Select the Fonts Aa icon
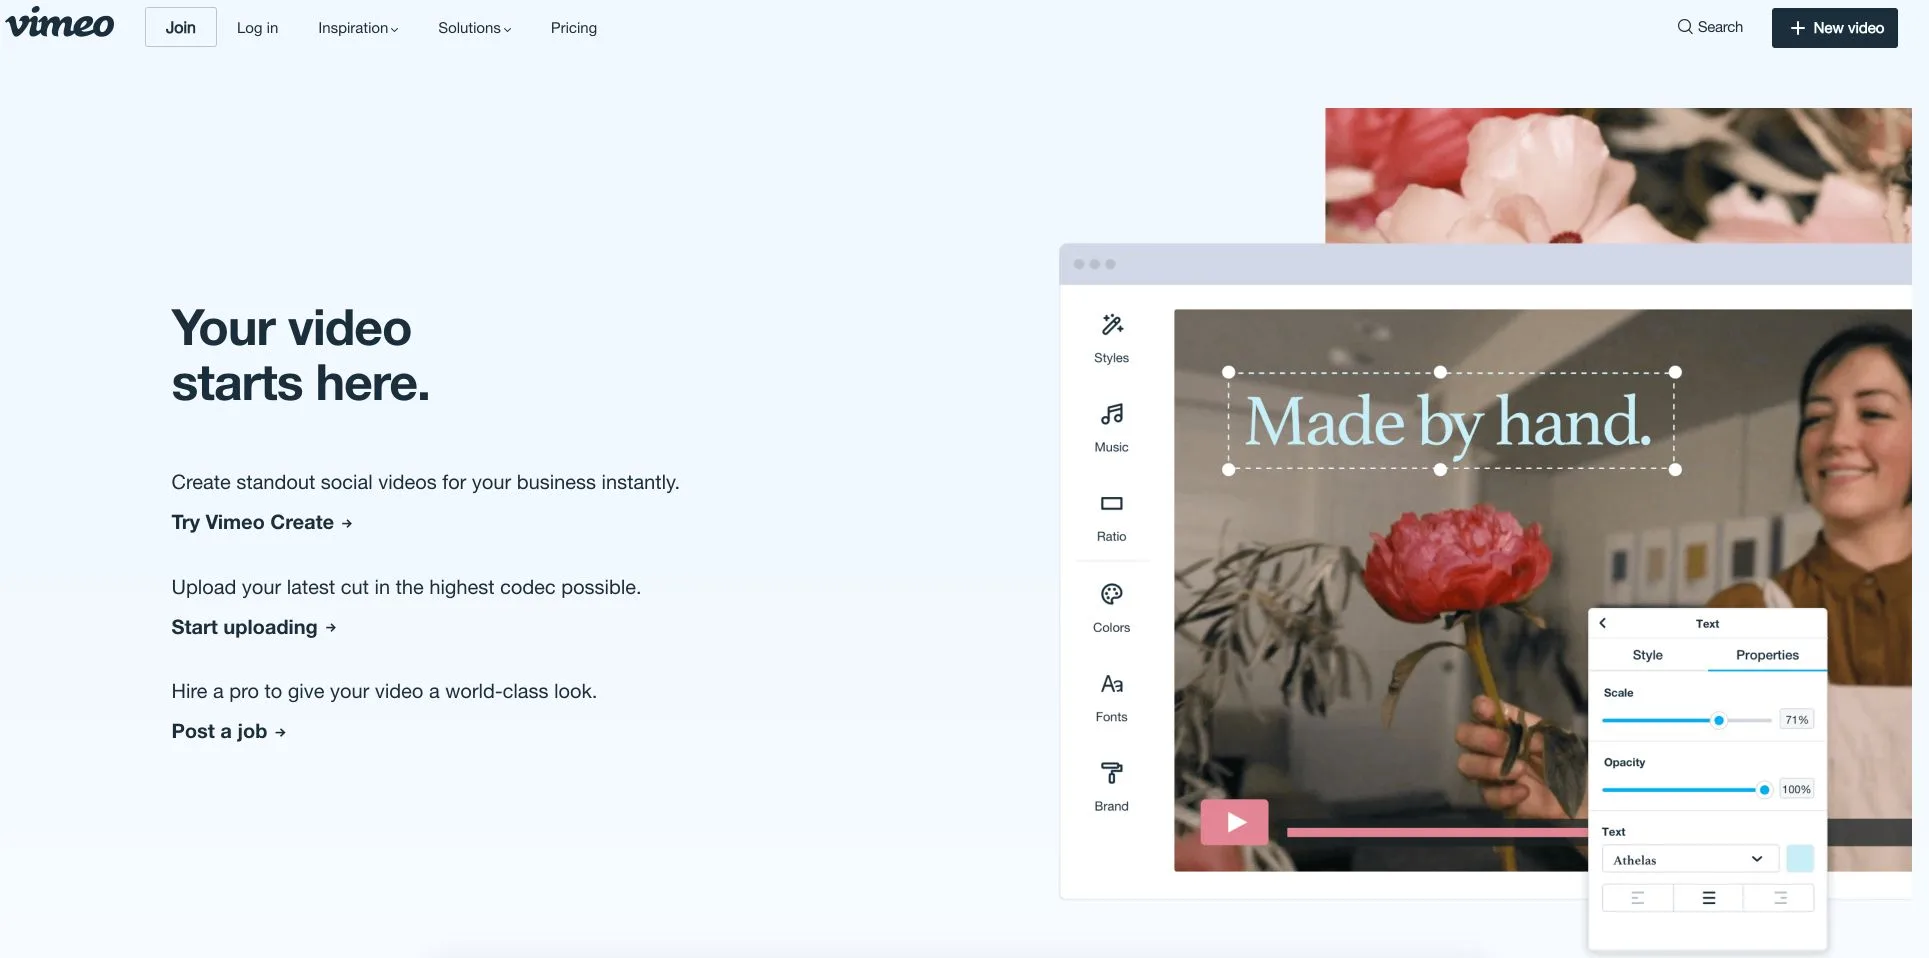1929x958 pixels. pos(1112,684)
